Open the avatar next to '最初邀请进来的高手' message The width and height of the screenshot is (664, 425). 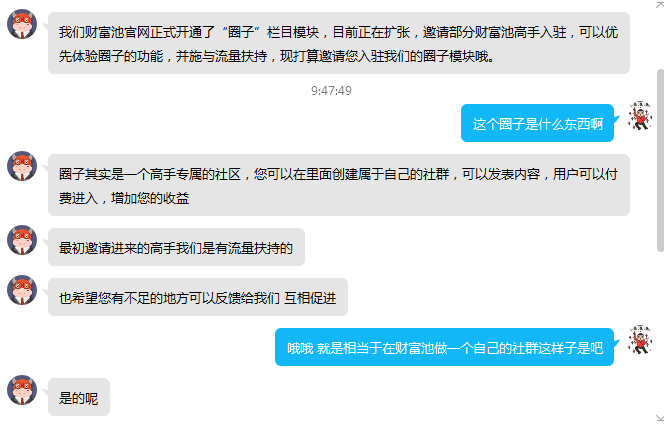tap(22, 240)
